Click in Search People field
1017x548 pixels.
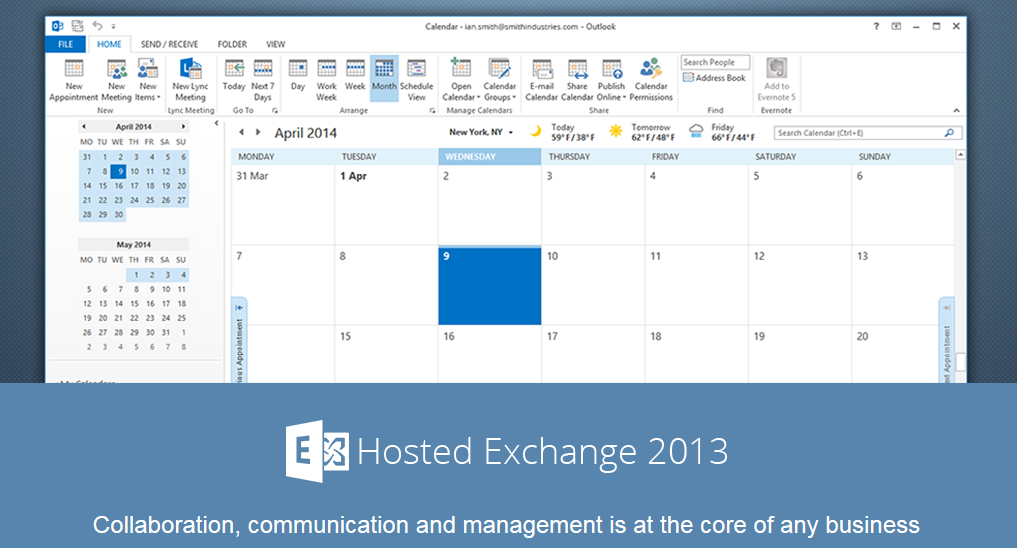point(715,62)
